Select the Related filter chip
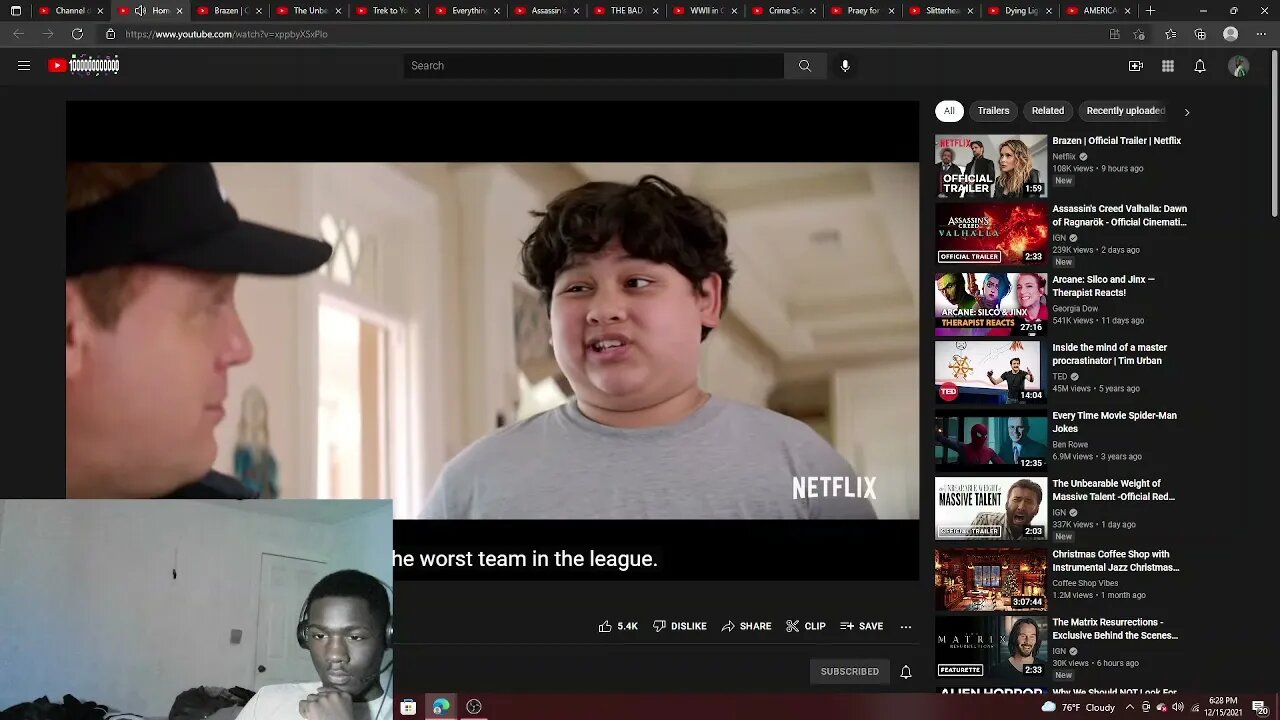Screen dimensions: 1280x720 tap(1048, 111)
